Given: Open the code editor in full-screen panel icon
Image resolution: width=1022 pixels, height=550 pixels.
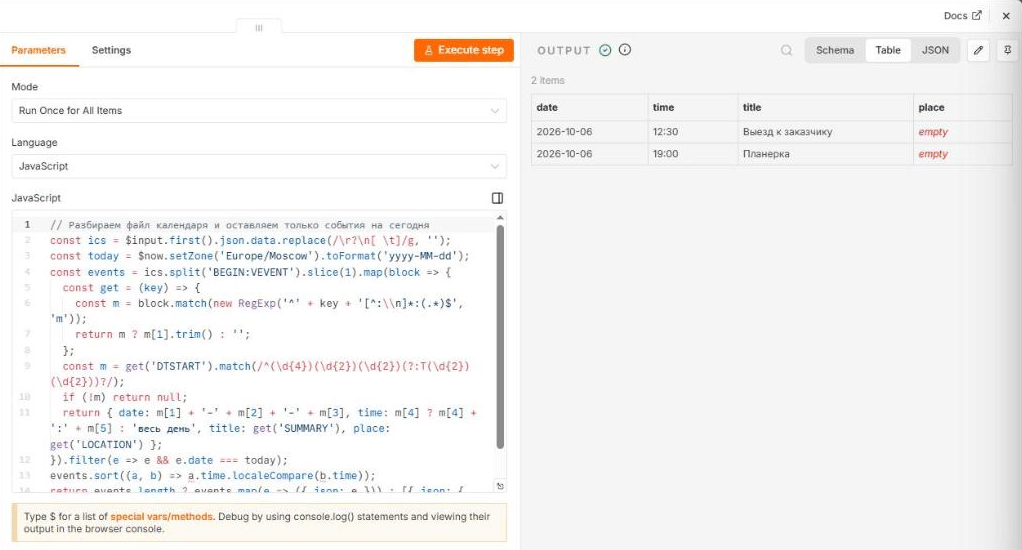Looking at the screenshot, I should [x=497, y=198].
